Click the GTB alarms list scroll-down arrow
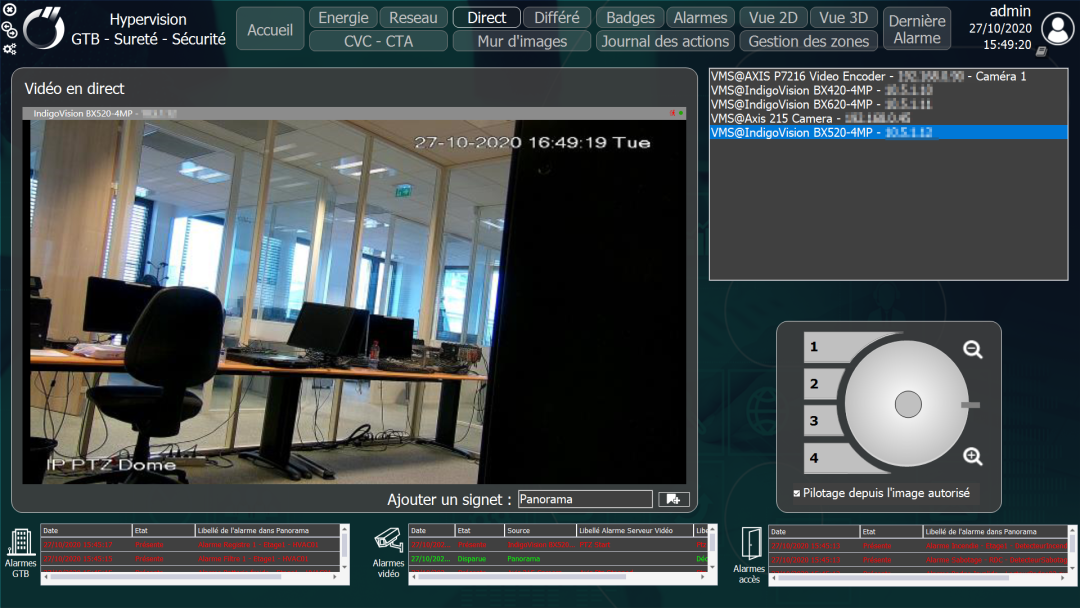The width and height of the screenshot is (1080, 608). (x=345, y=567)
